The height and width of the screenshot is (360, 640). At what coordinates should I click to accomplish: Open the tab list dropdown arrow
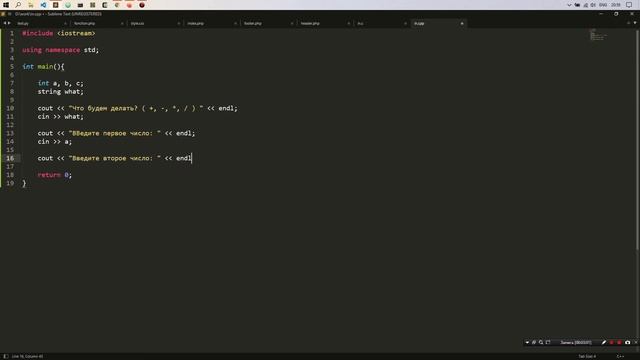(x=635, y=23)
